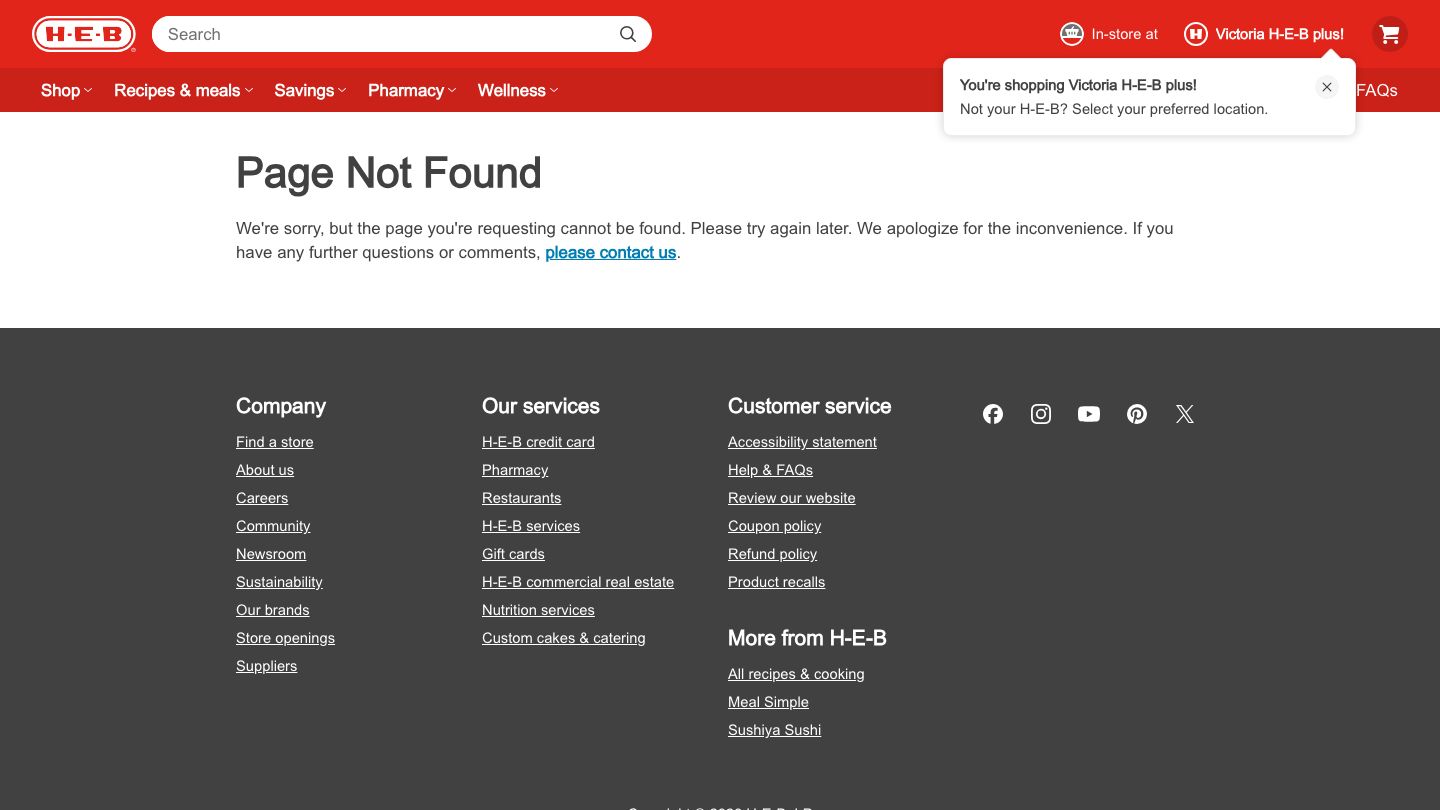Go to the Pinterest icon
The height and width of the screenshot is (810, 1440).
[x=1137, y=414]
